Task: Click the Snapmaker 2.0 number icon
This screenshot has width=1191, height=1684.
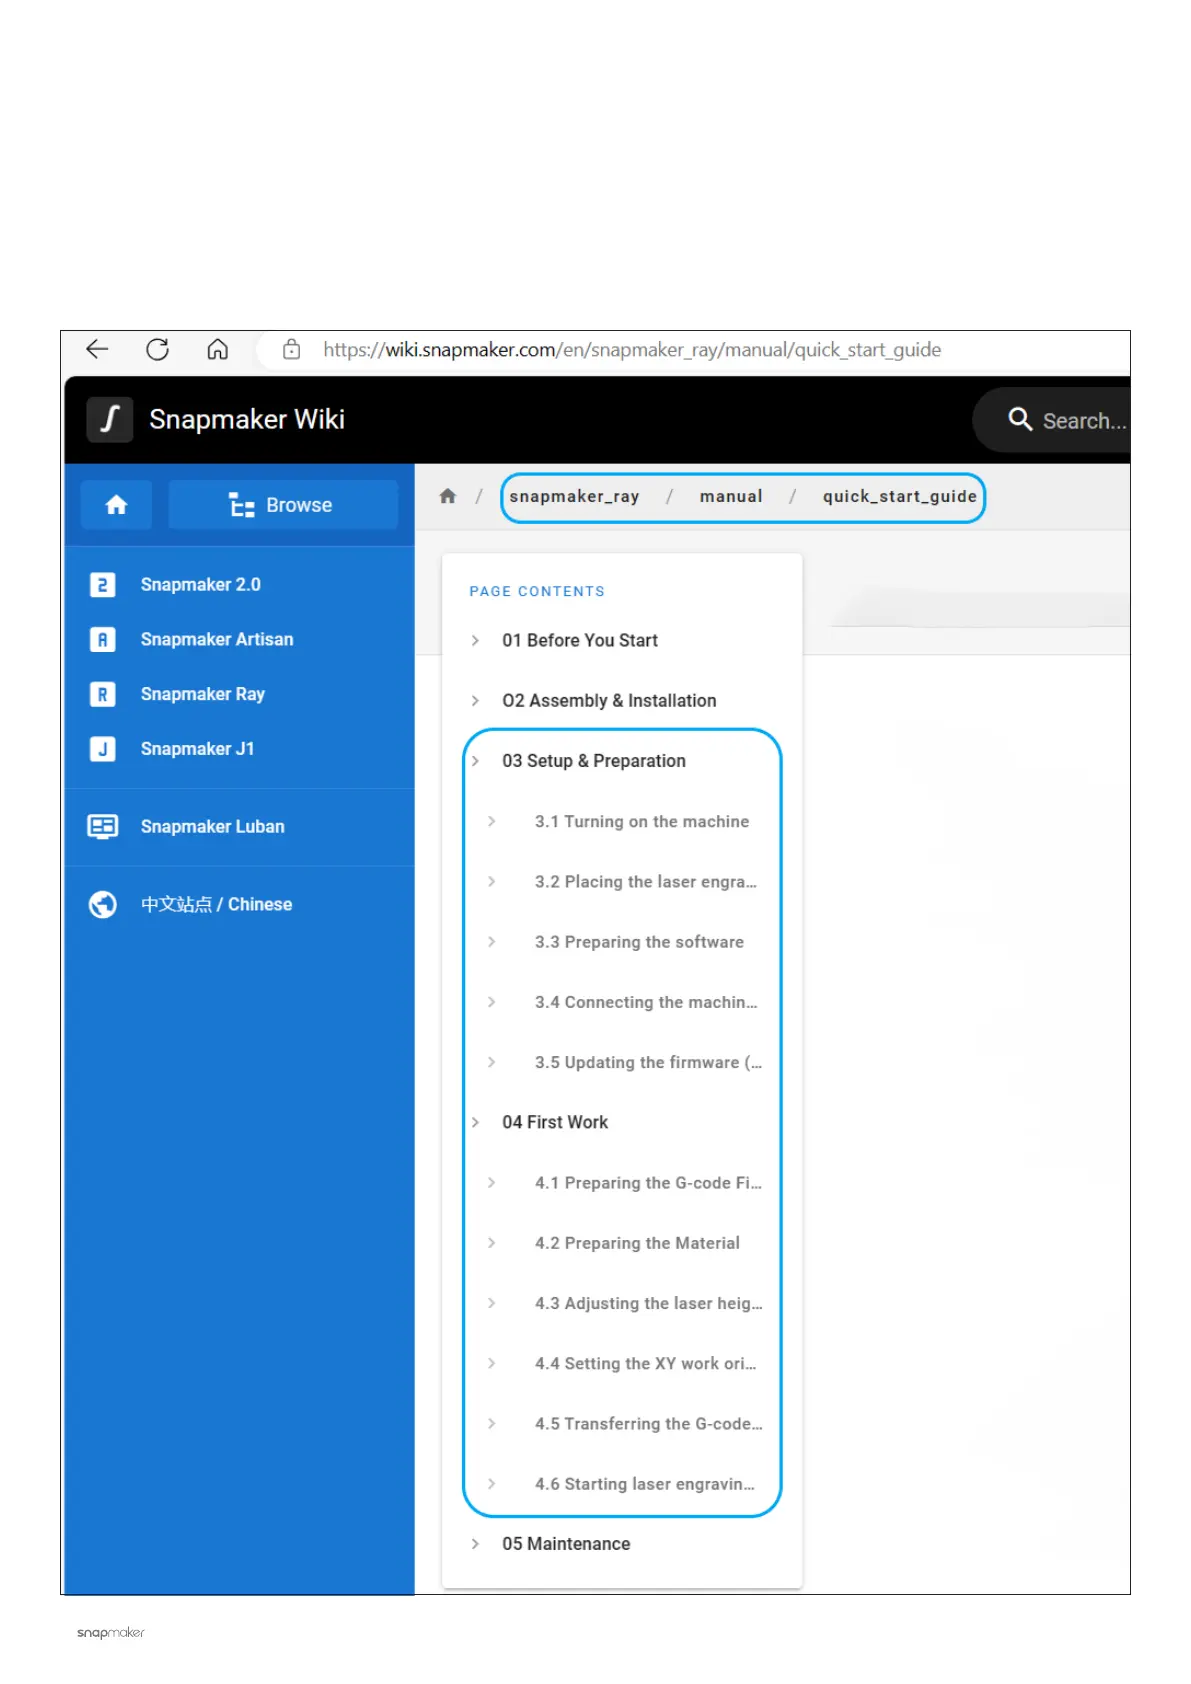Action: click(103, 584)
